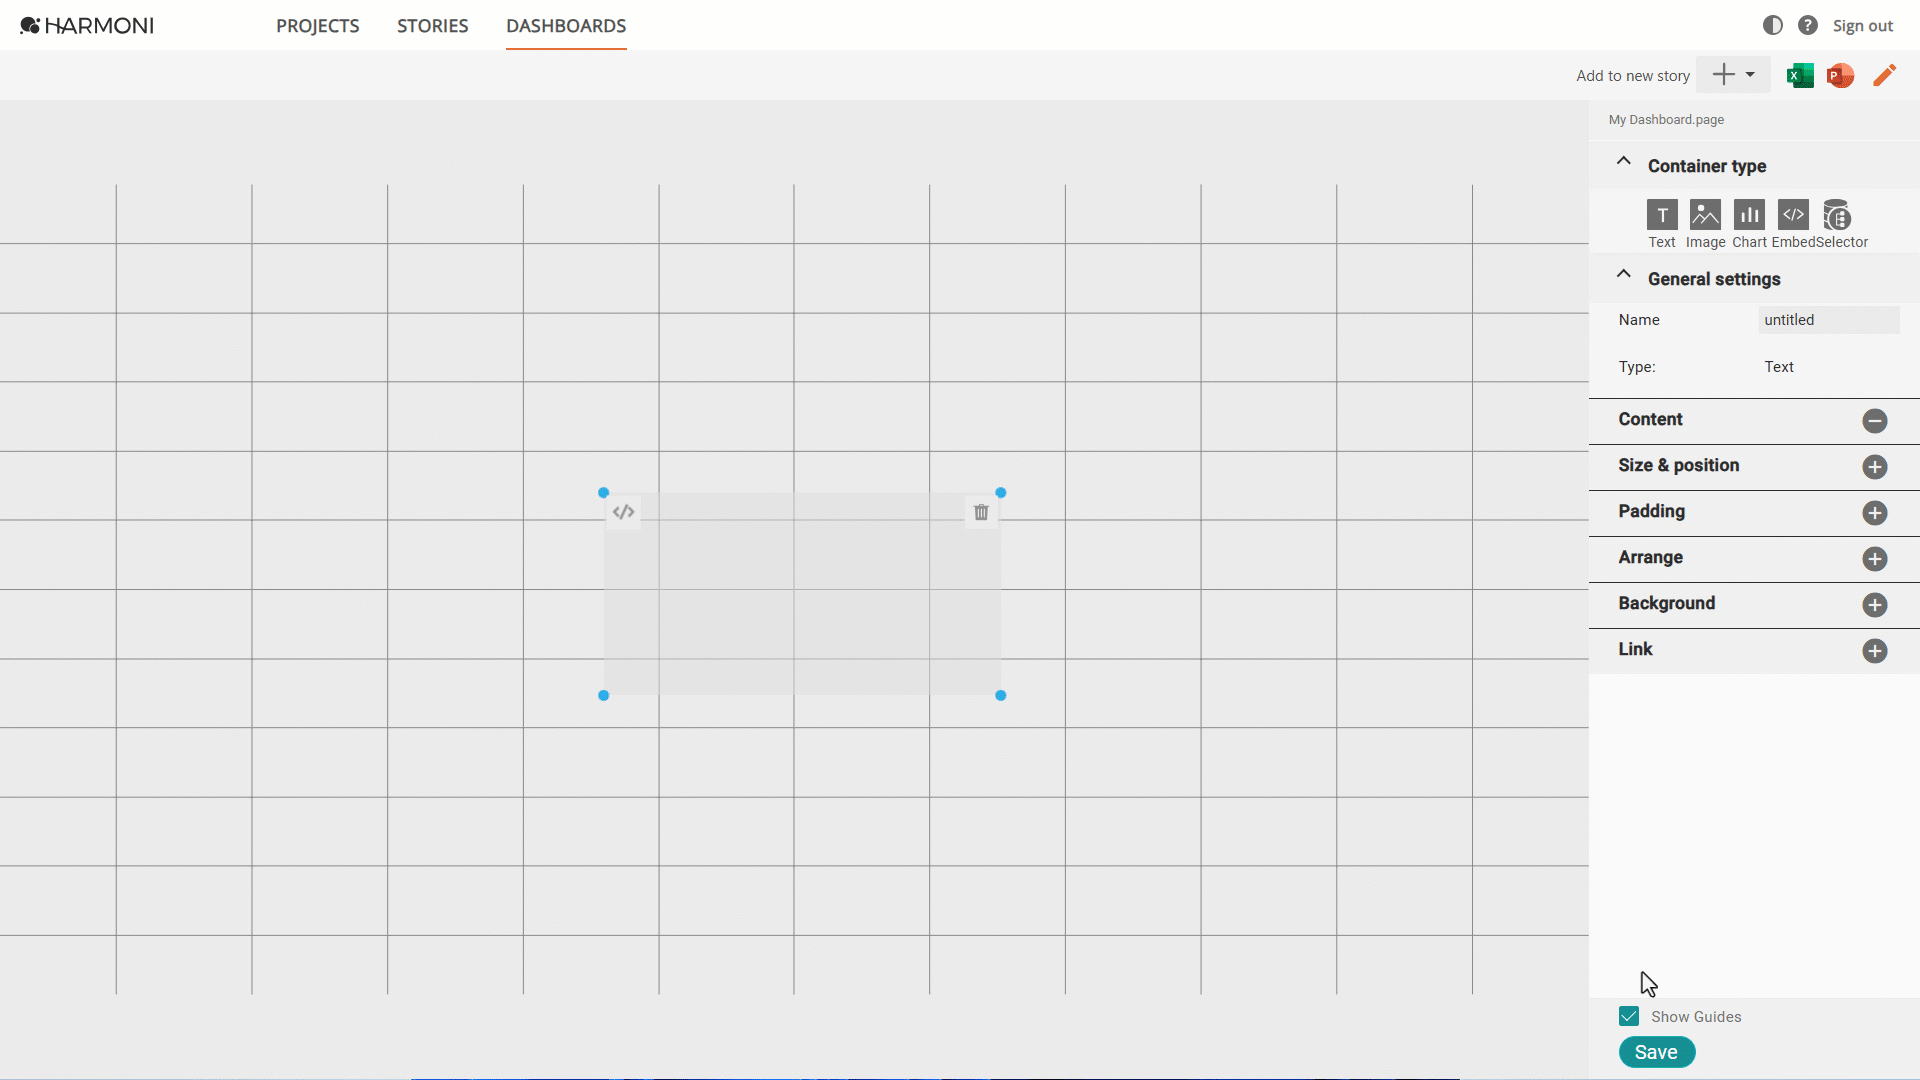1920x1080 pixels.
Task: Click the My Dashboard.page breadcrumb text
Action: tap(1666, 120)
